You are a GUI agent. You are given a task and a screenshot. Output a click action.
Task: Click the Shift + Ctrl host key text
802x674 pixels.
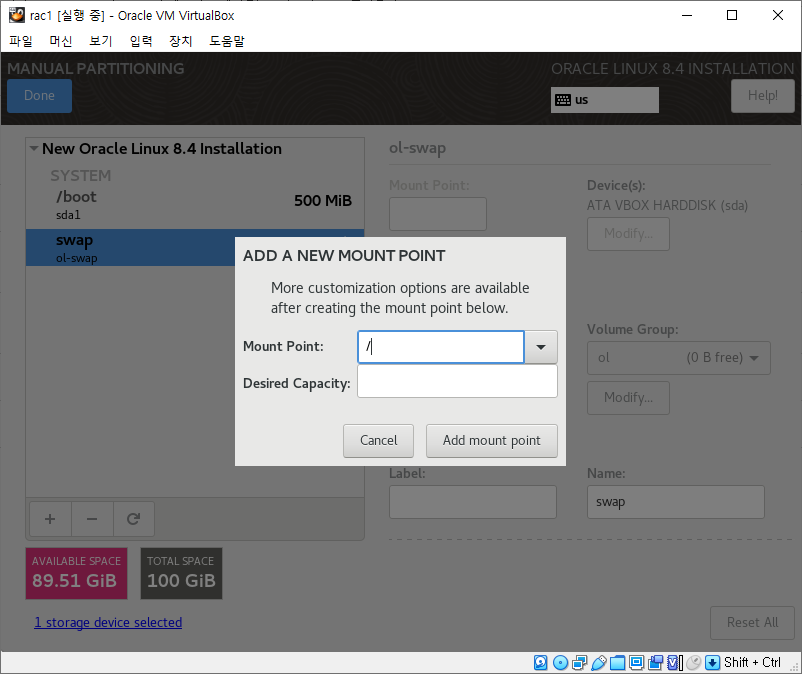pos(752,662)
